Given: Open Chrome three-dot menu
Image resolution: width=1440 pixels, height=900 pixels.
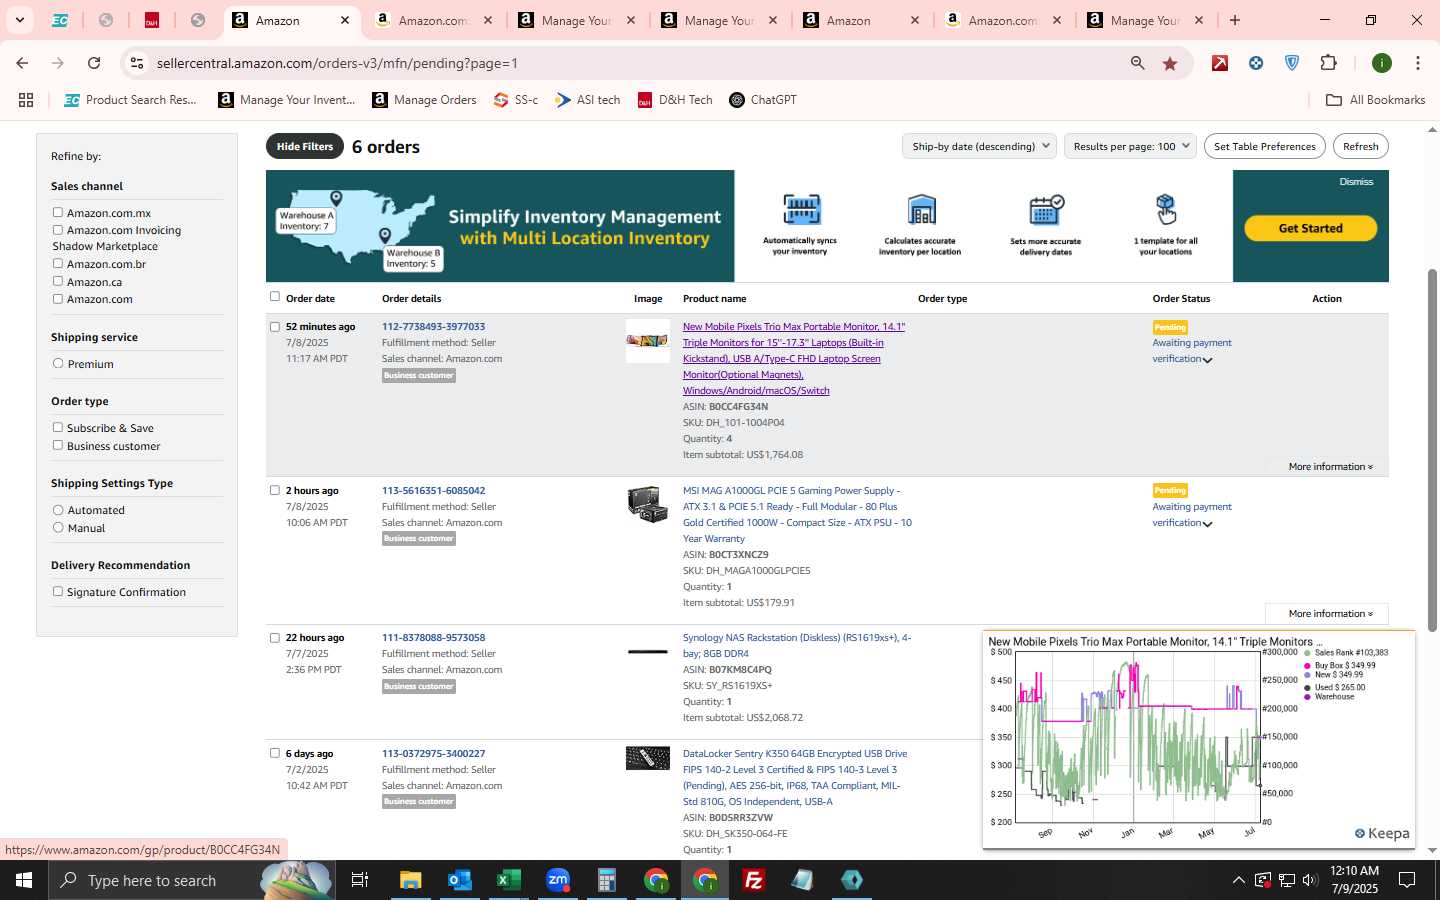Looking at the screenshot, I should click(1418, 63).
